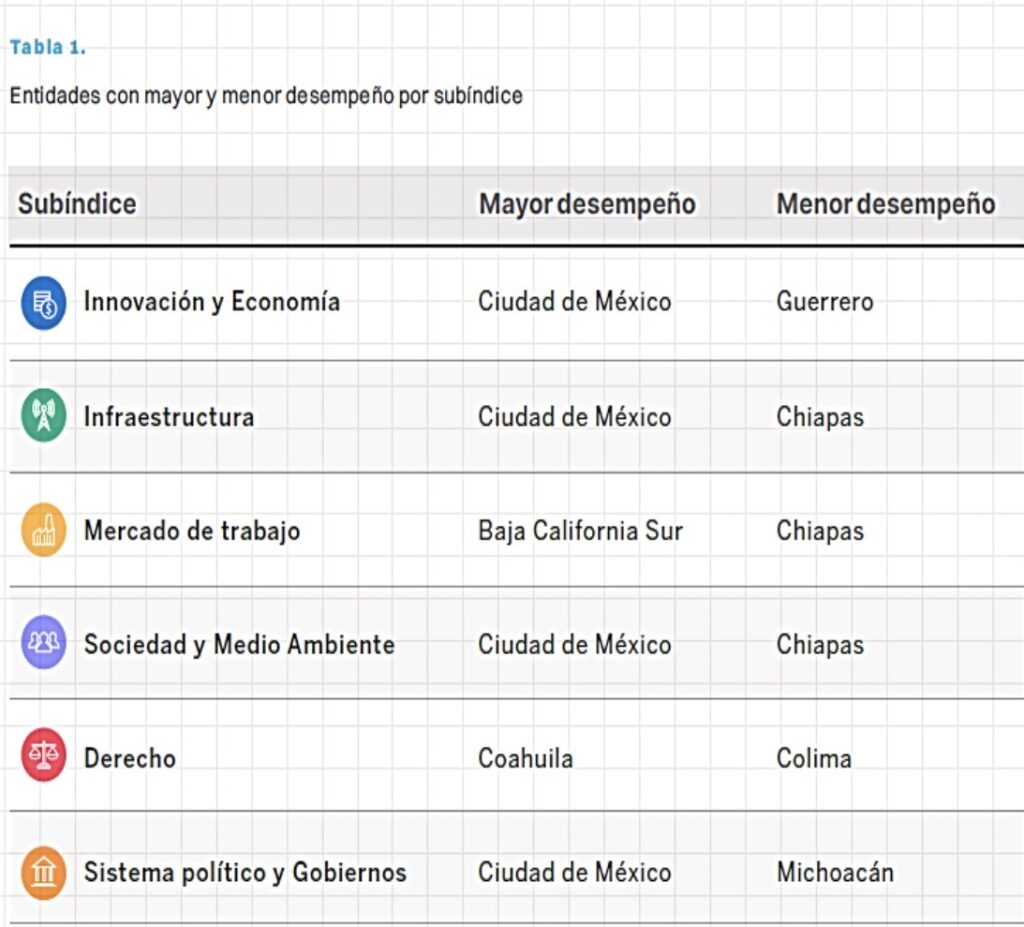Select the Infraestructura row label
The height and width of the screenshot is (927, 1024).
click(x=169, y=417)
